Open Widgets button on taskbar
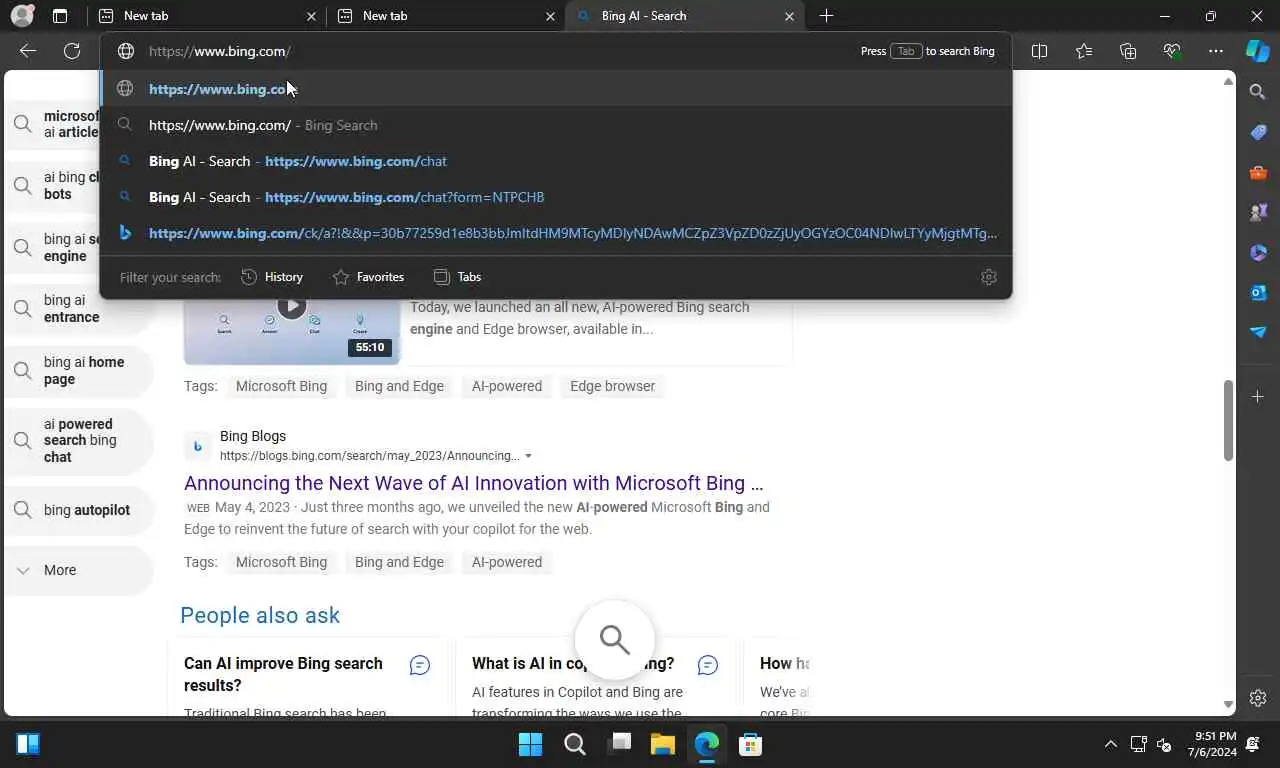 coord(28,744)
